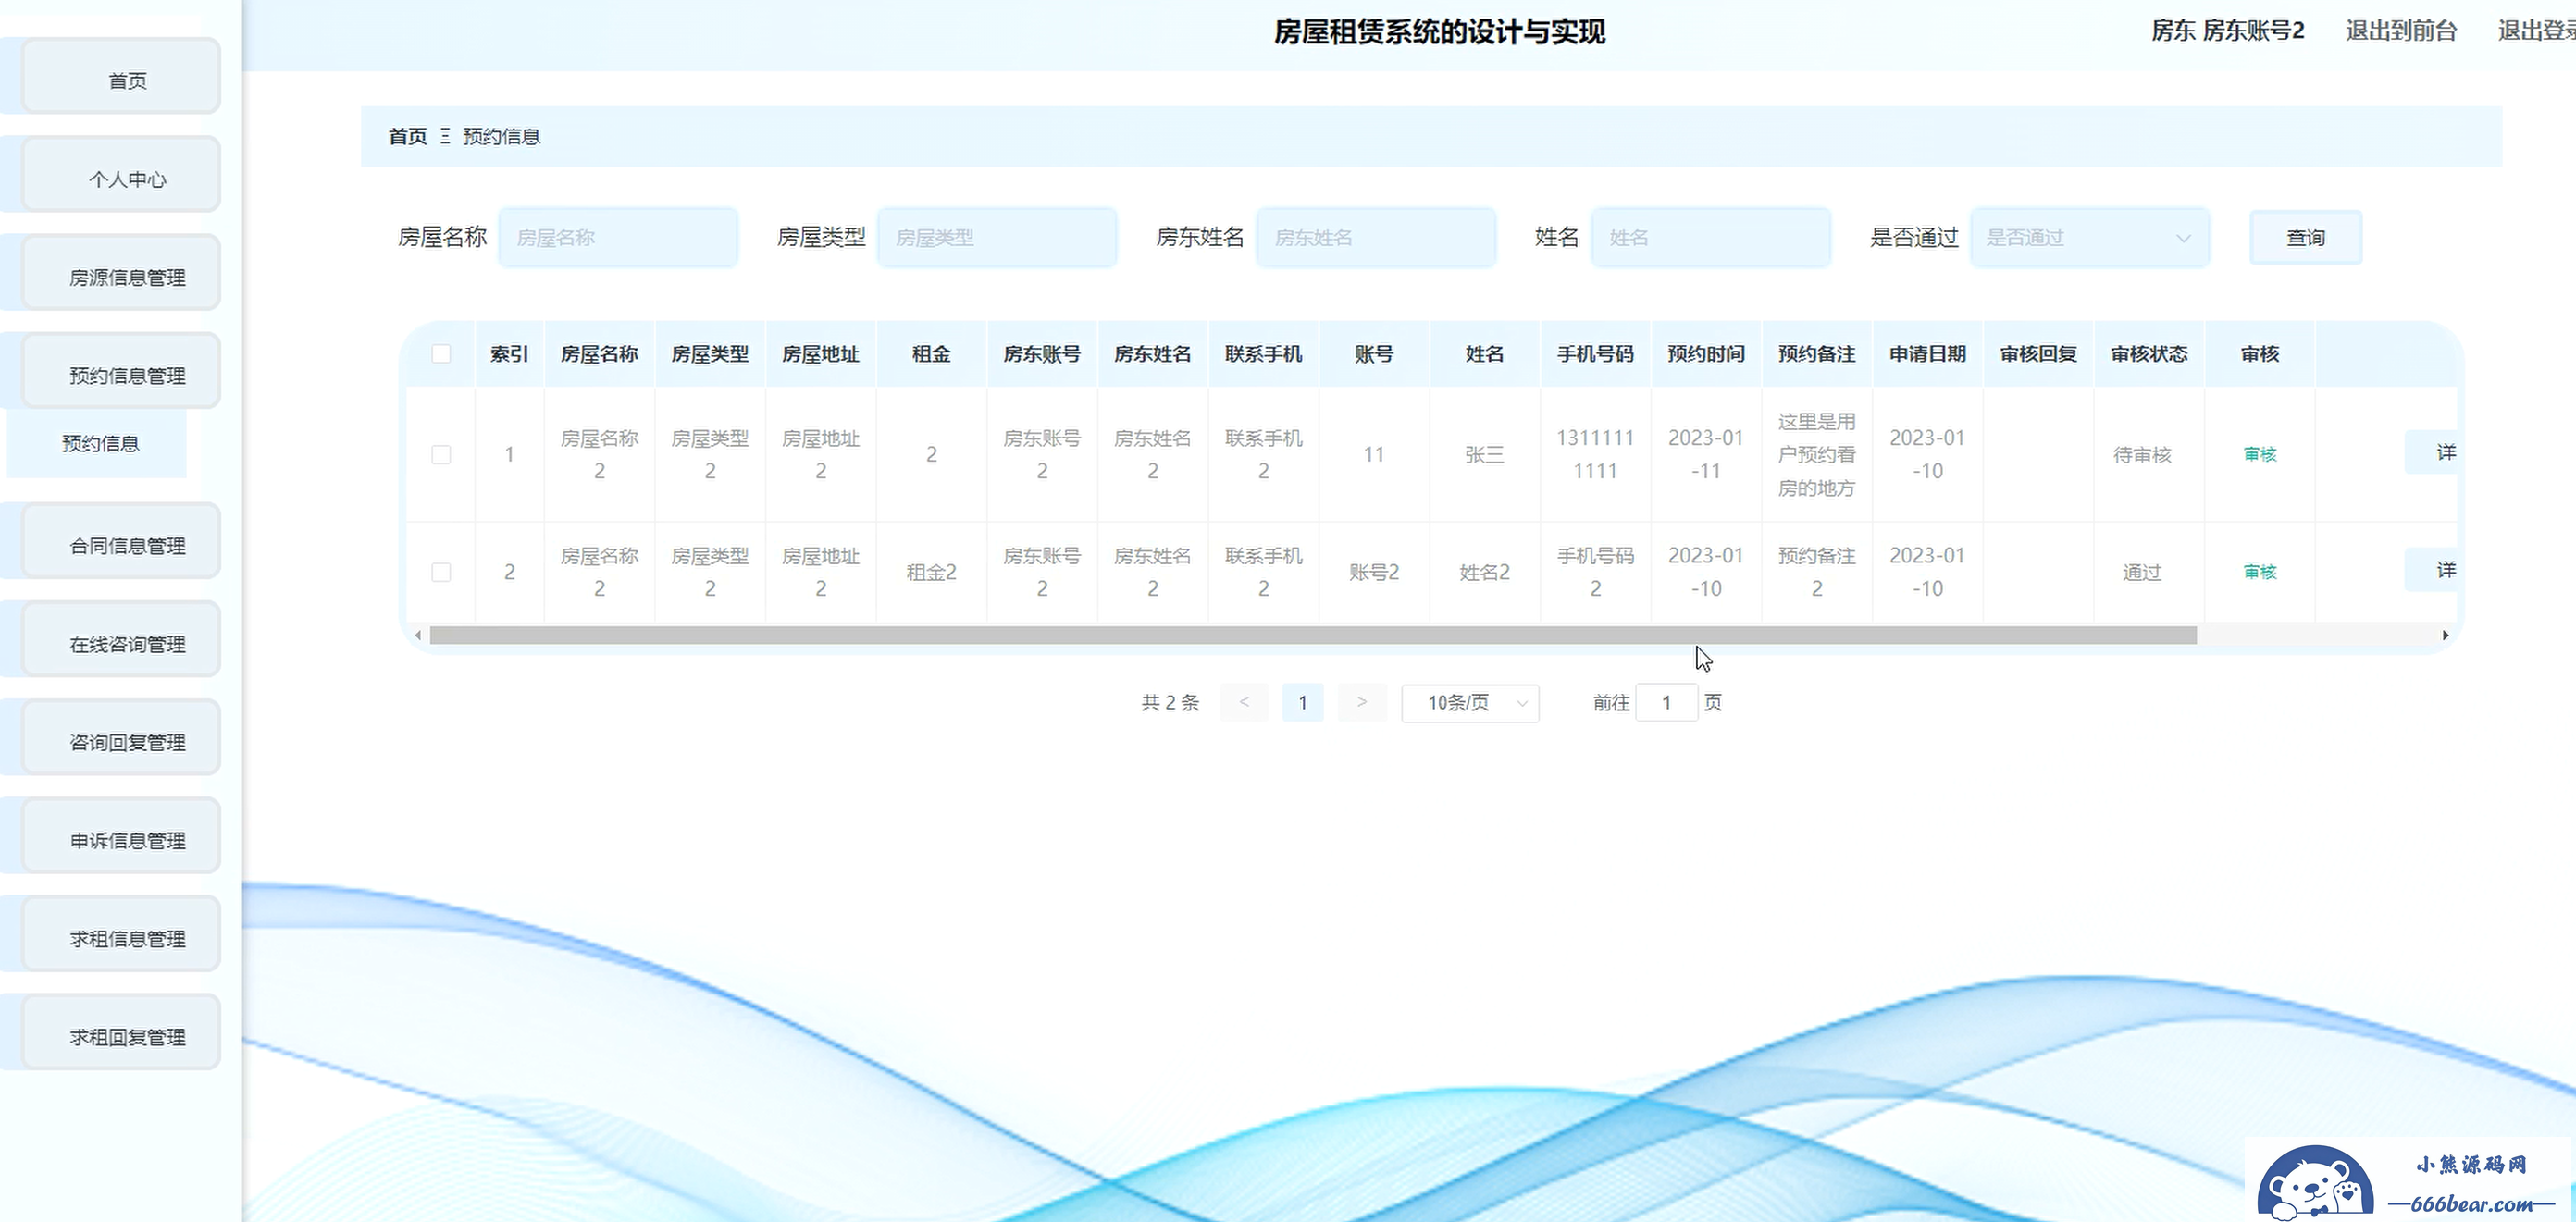Expand 求租信息管理 sidebar menu
This screenshot has width=2576, height=1222.
click(121, 934)
